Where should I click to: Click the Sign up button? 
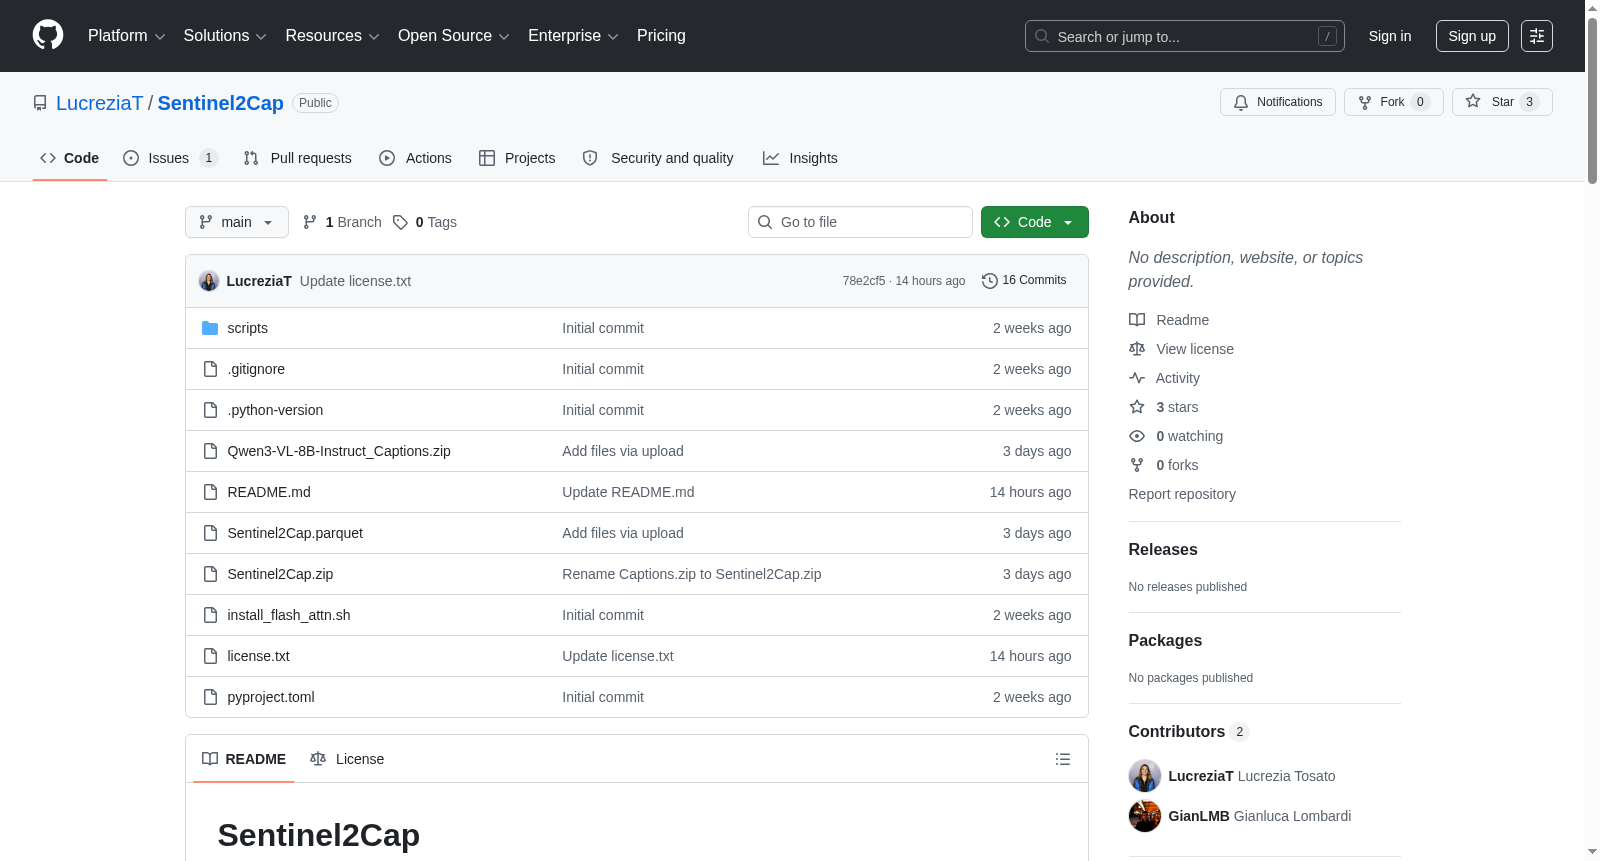[x=1472, y=36]
